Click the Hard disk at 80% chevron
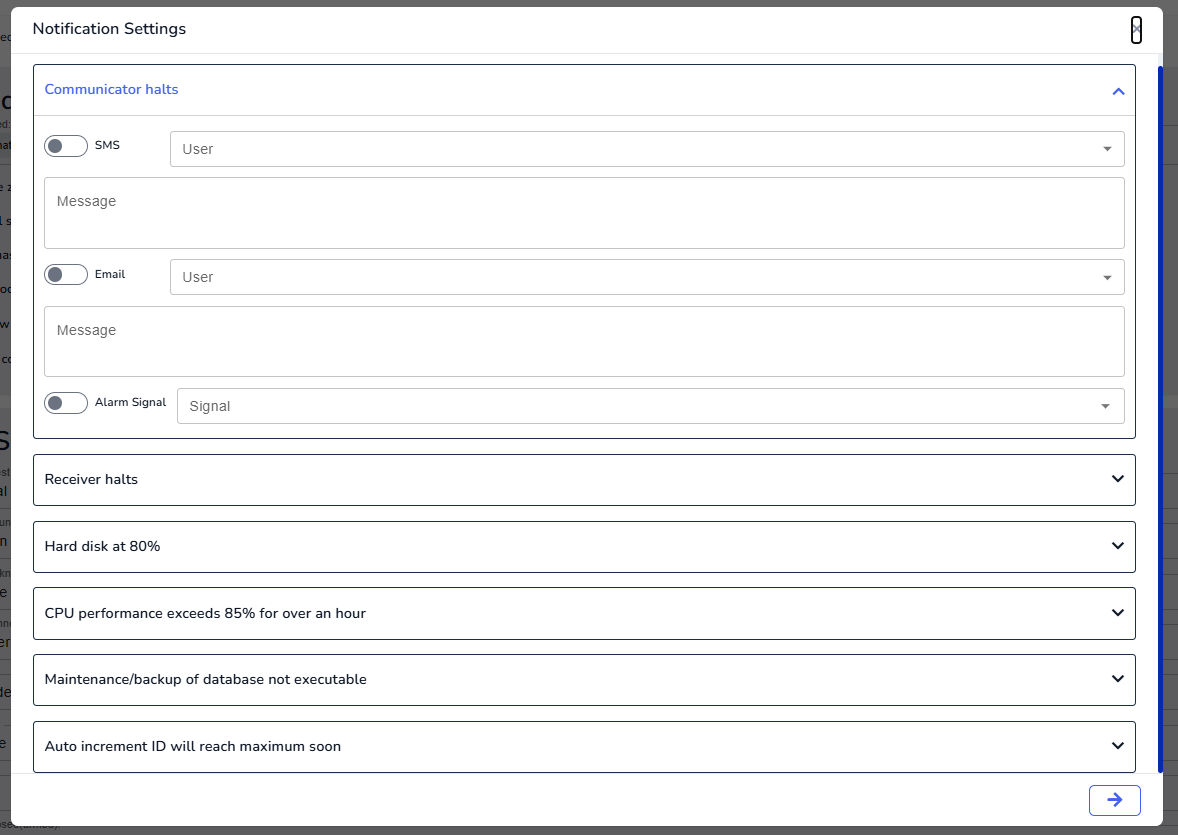1178x835 pixels. [1118, 546]
